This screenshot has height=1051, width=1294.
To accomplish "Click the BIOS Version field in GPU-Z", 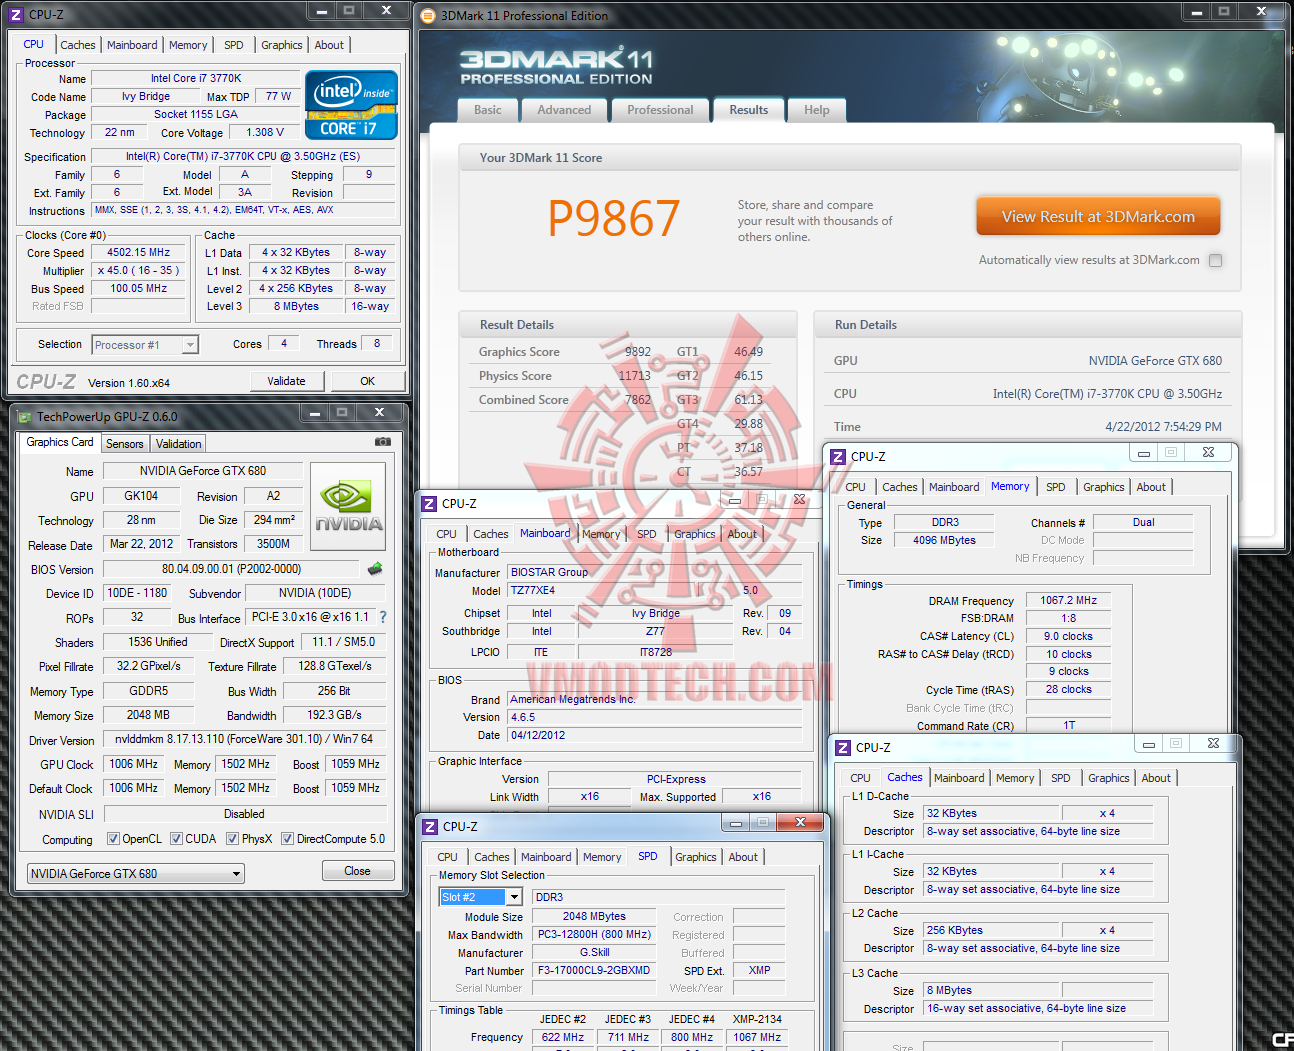I will 231,569.
